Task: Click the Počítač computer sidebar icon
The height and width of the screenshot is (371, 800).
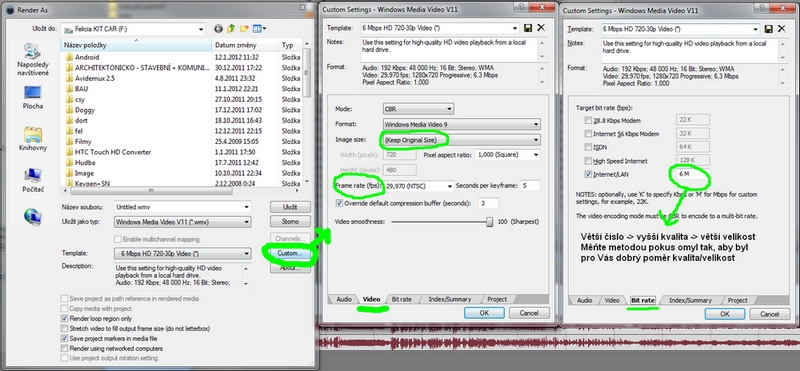Action: pyautogui.click(x=33, y=176)
